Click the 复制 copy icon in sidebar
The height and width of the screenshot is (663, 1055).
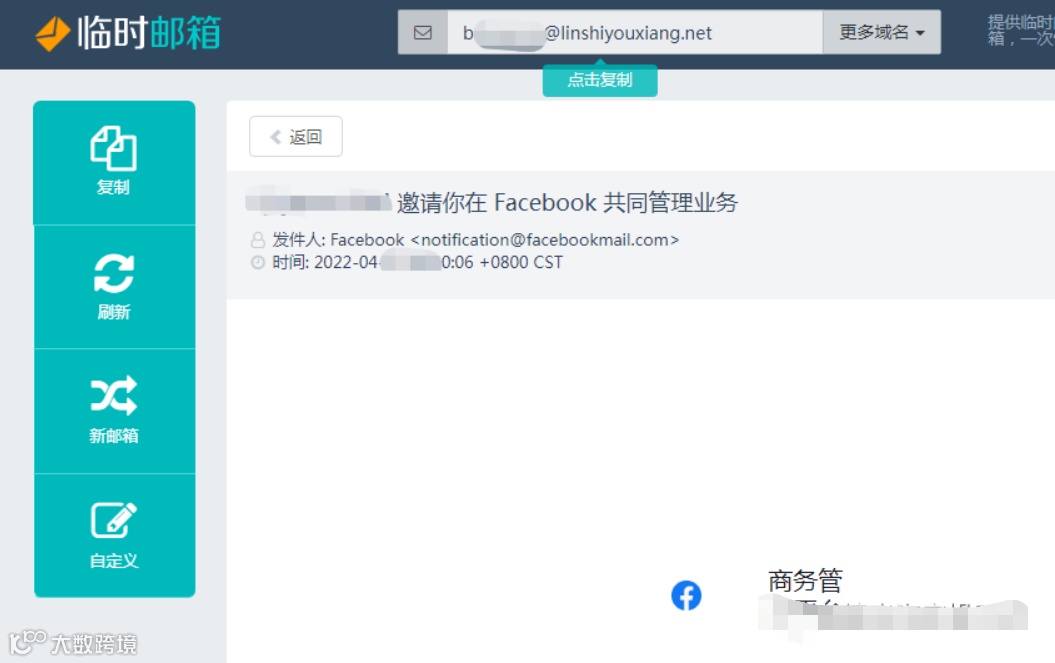113,148
